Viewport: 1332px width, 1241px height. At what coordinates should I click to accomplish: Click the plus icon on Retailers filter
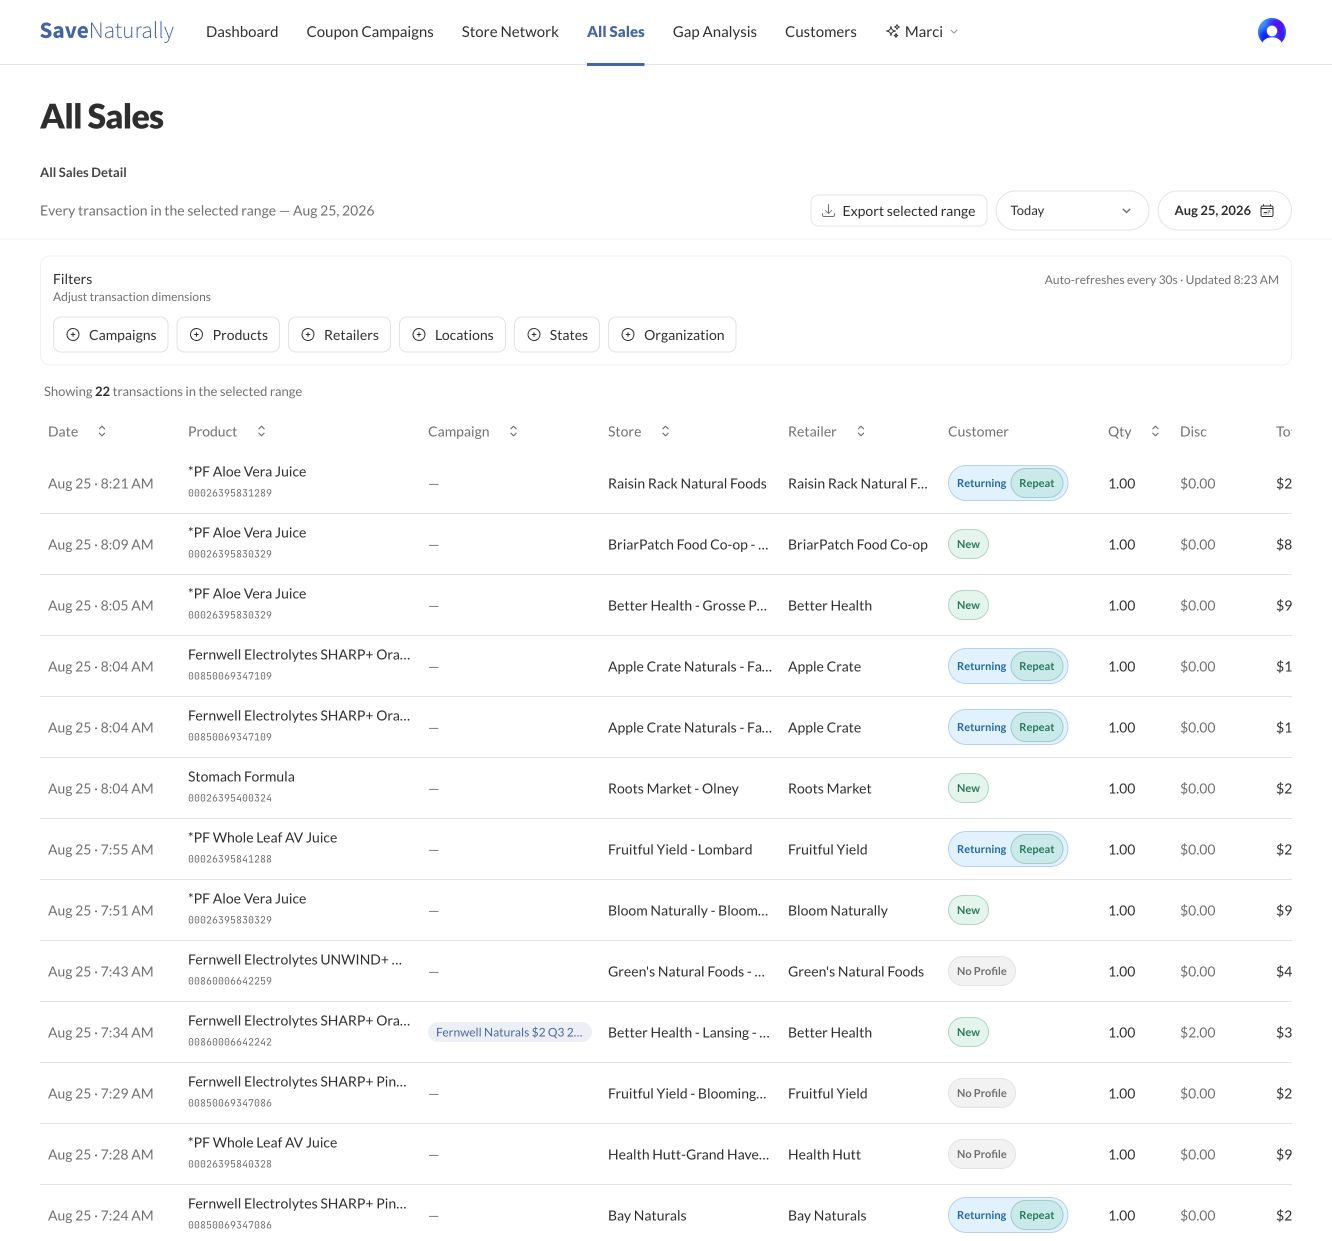[x=308, y=335]
